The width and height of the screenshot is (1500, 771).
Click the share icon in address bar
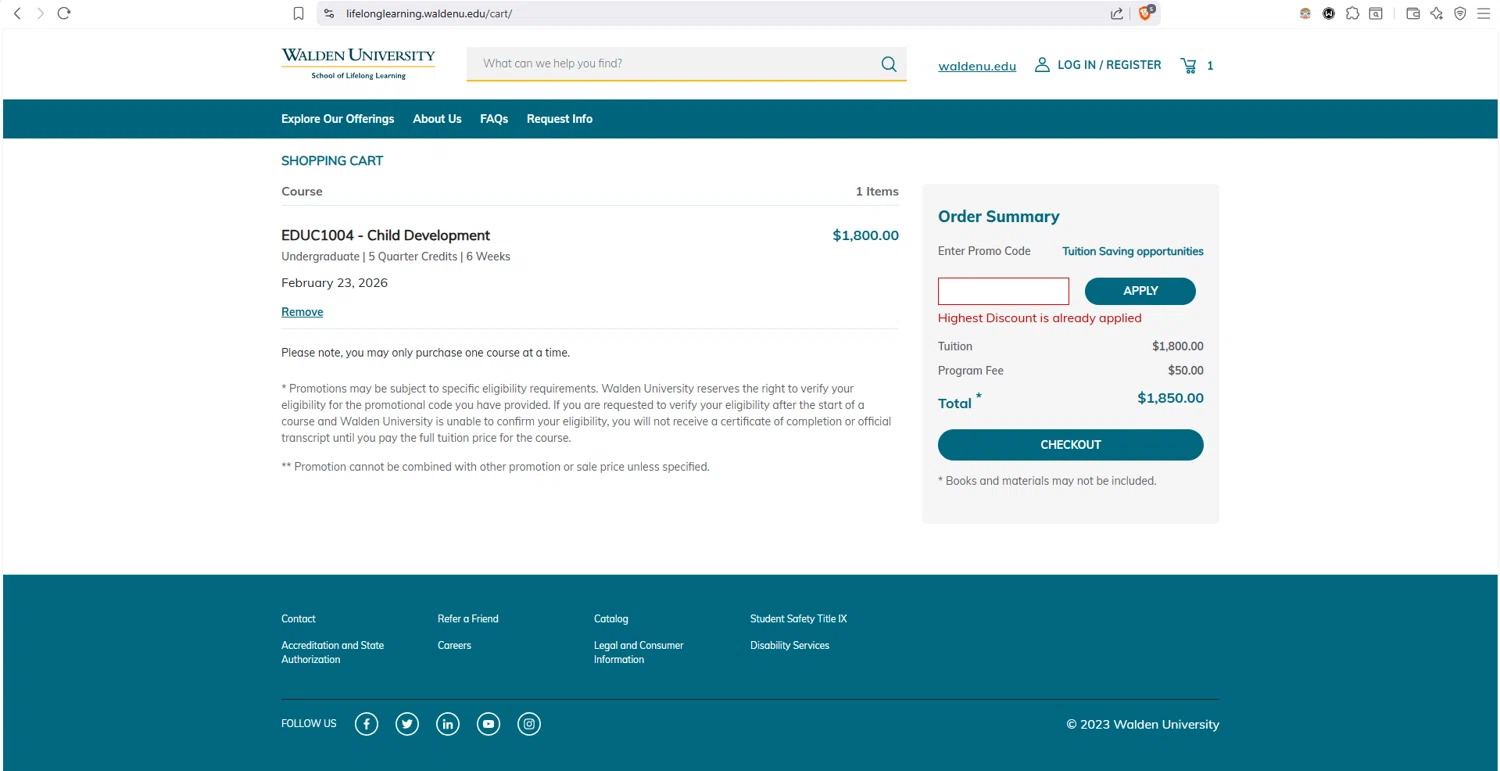click(x=1117, y=14)
